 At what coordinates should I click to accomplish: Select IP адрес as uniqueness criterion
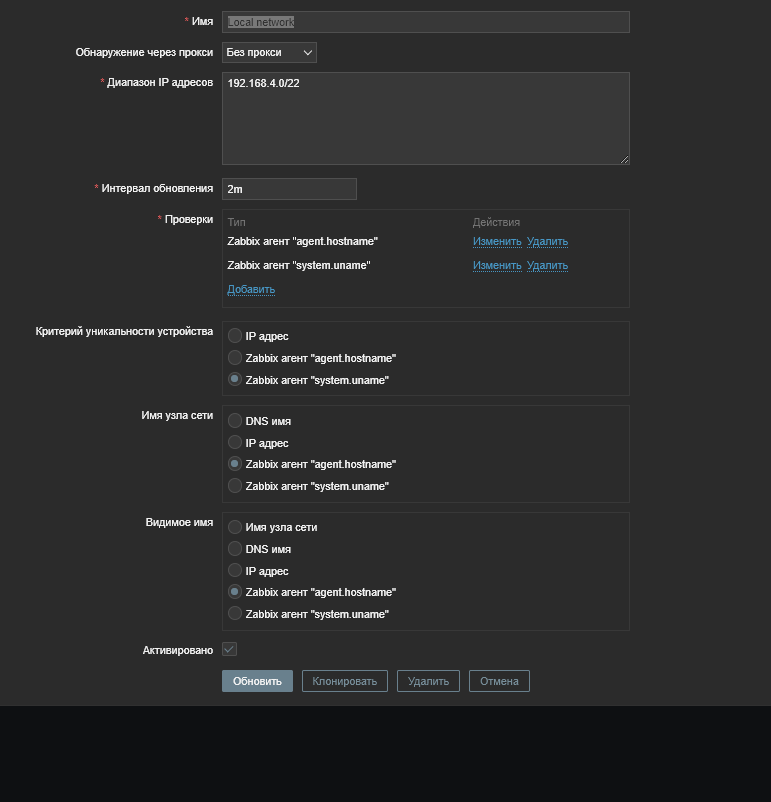click(x=235, y=336)
